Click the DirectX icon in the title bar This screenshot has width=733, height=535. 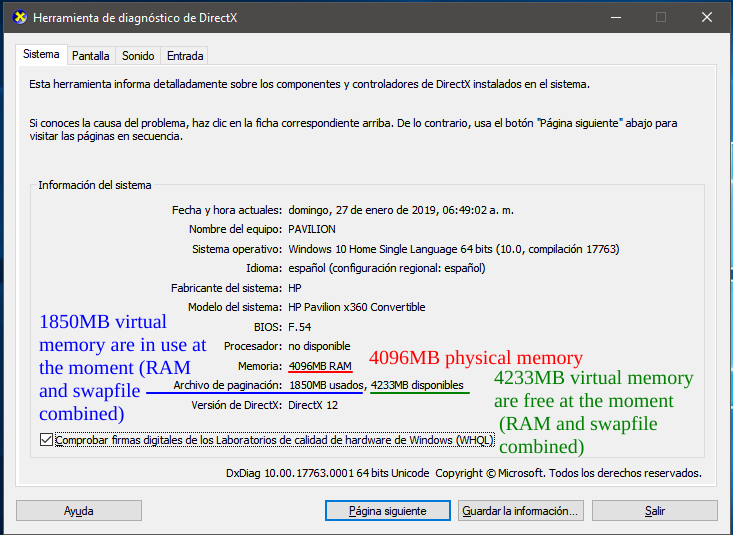(x=20, y=18)
